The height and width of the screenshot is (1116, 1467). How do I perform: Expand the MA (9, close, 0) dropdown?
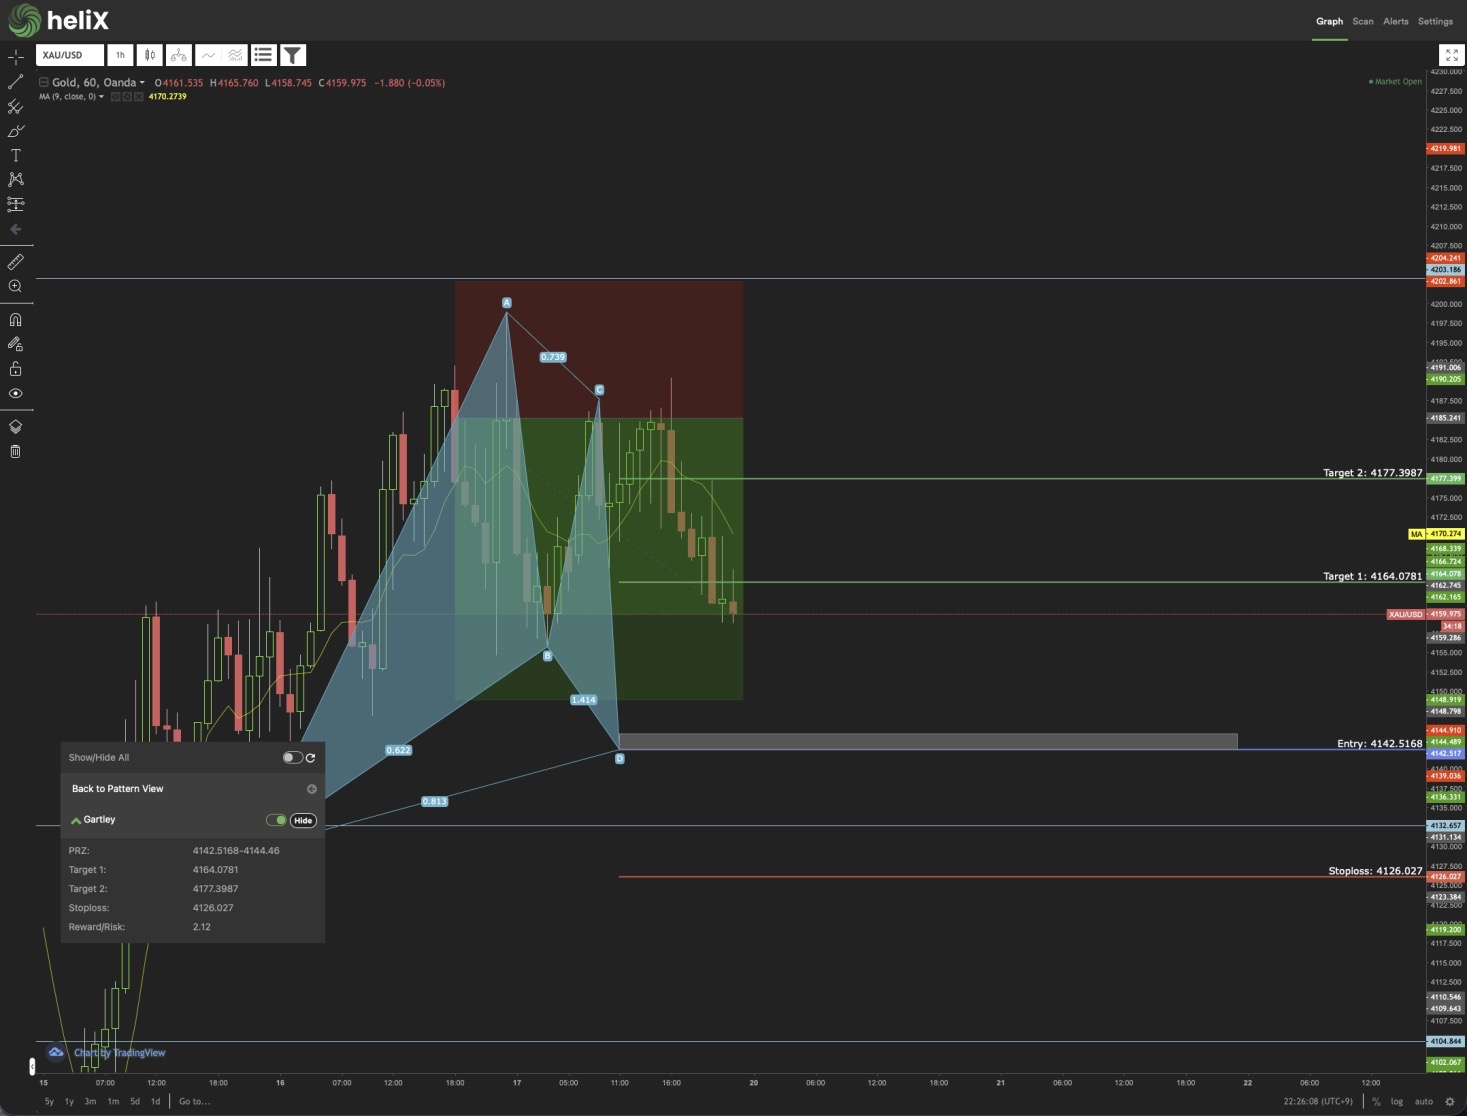[101, 97]
